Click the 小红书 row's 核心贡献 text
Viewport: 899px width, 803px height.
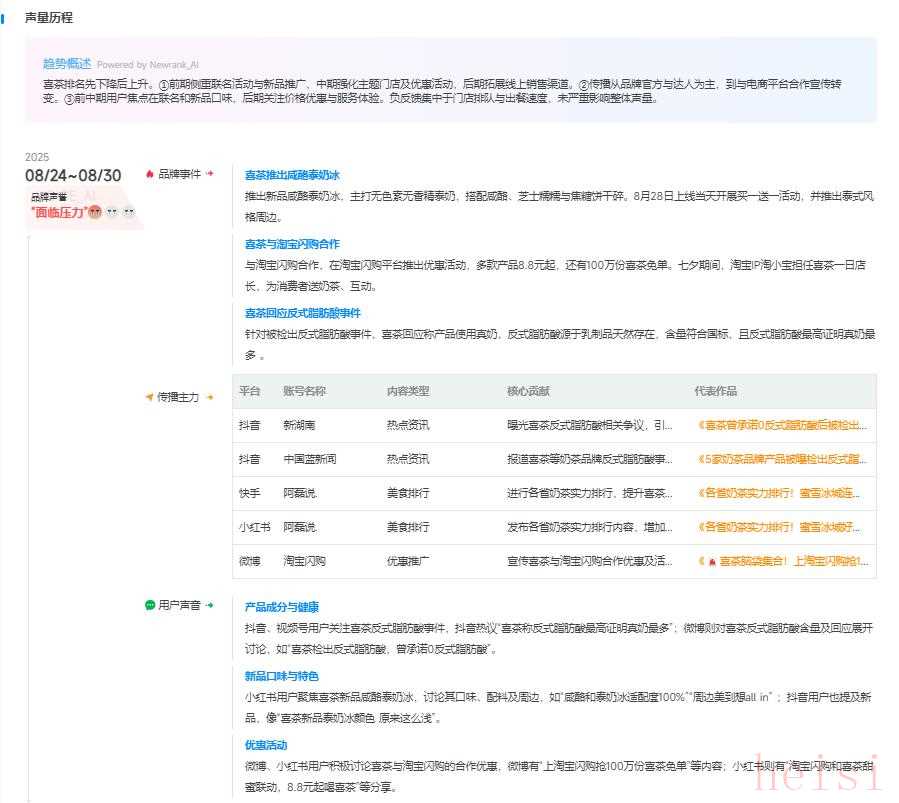pyautogui.click(x=590, y=527)
